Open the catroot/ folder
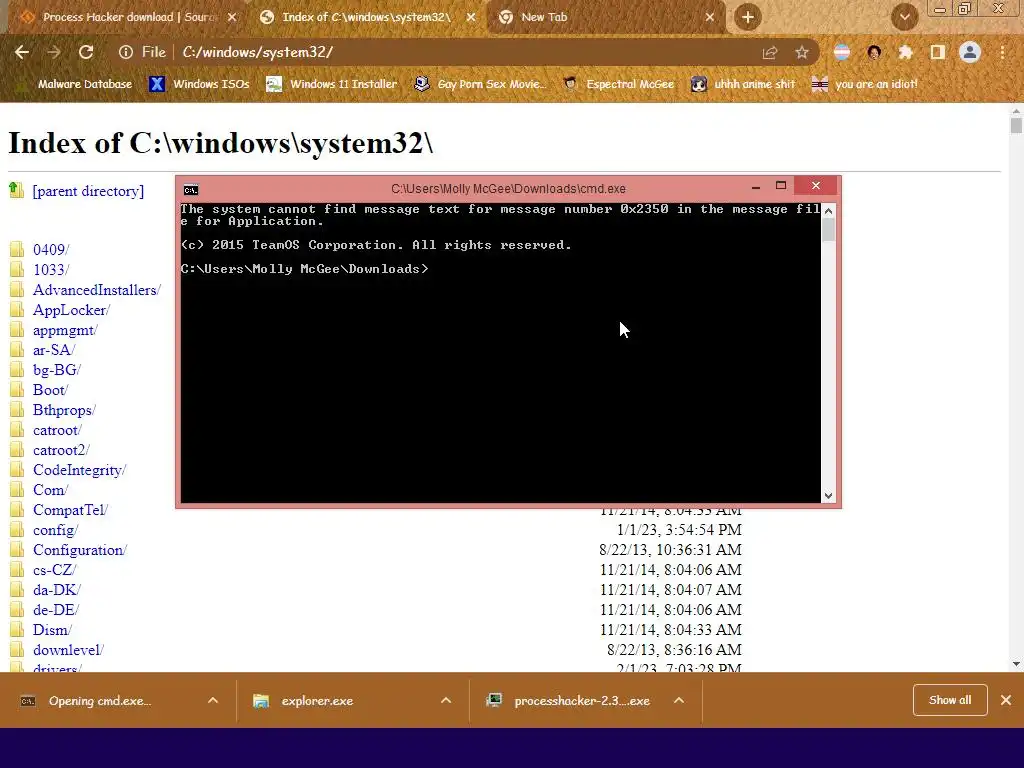 tap(57, 430)
